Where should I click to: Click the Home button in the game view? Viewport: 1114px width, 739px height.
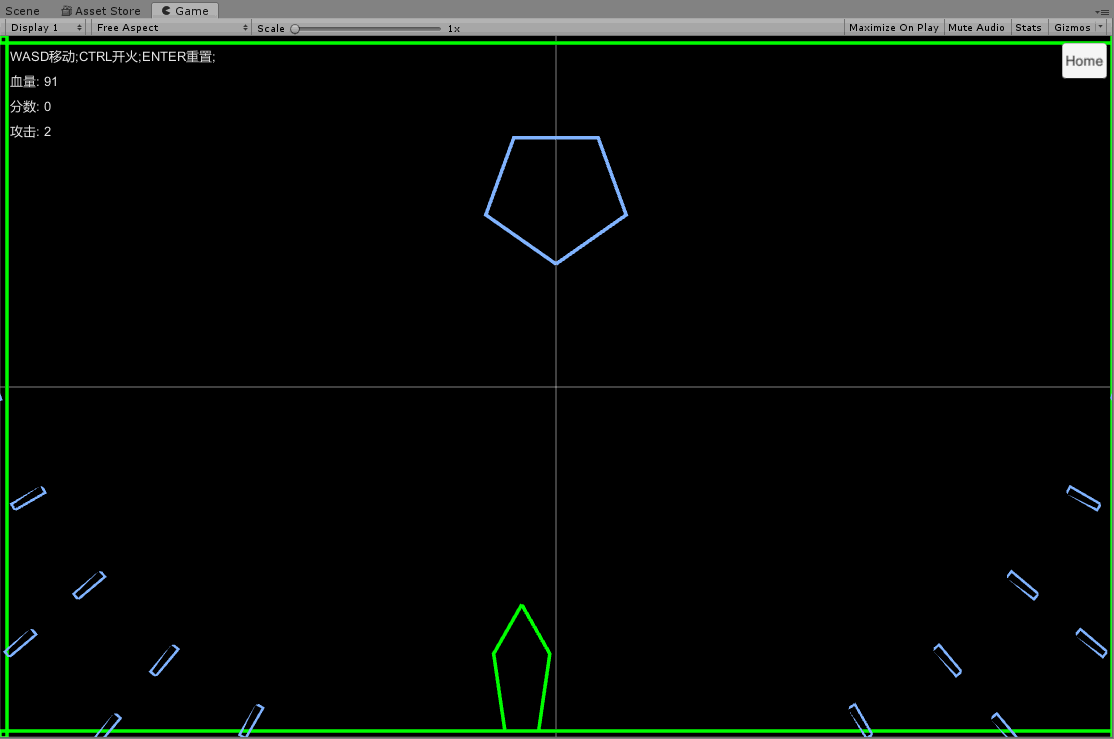point(1084,61)
